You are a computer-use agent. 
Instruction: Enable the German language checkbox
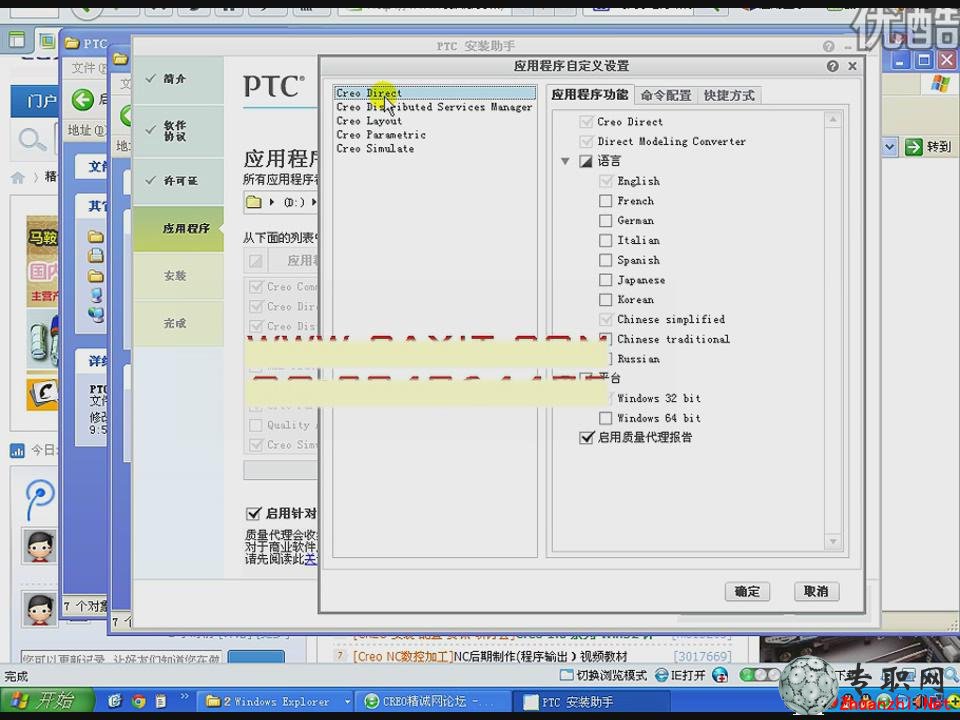[606, 220]
